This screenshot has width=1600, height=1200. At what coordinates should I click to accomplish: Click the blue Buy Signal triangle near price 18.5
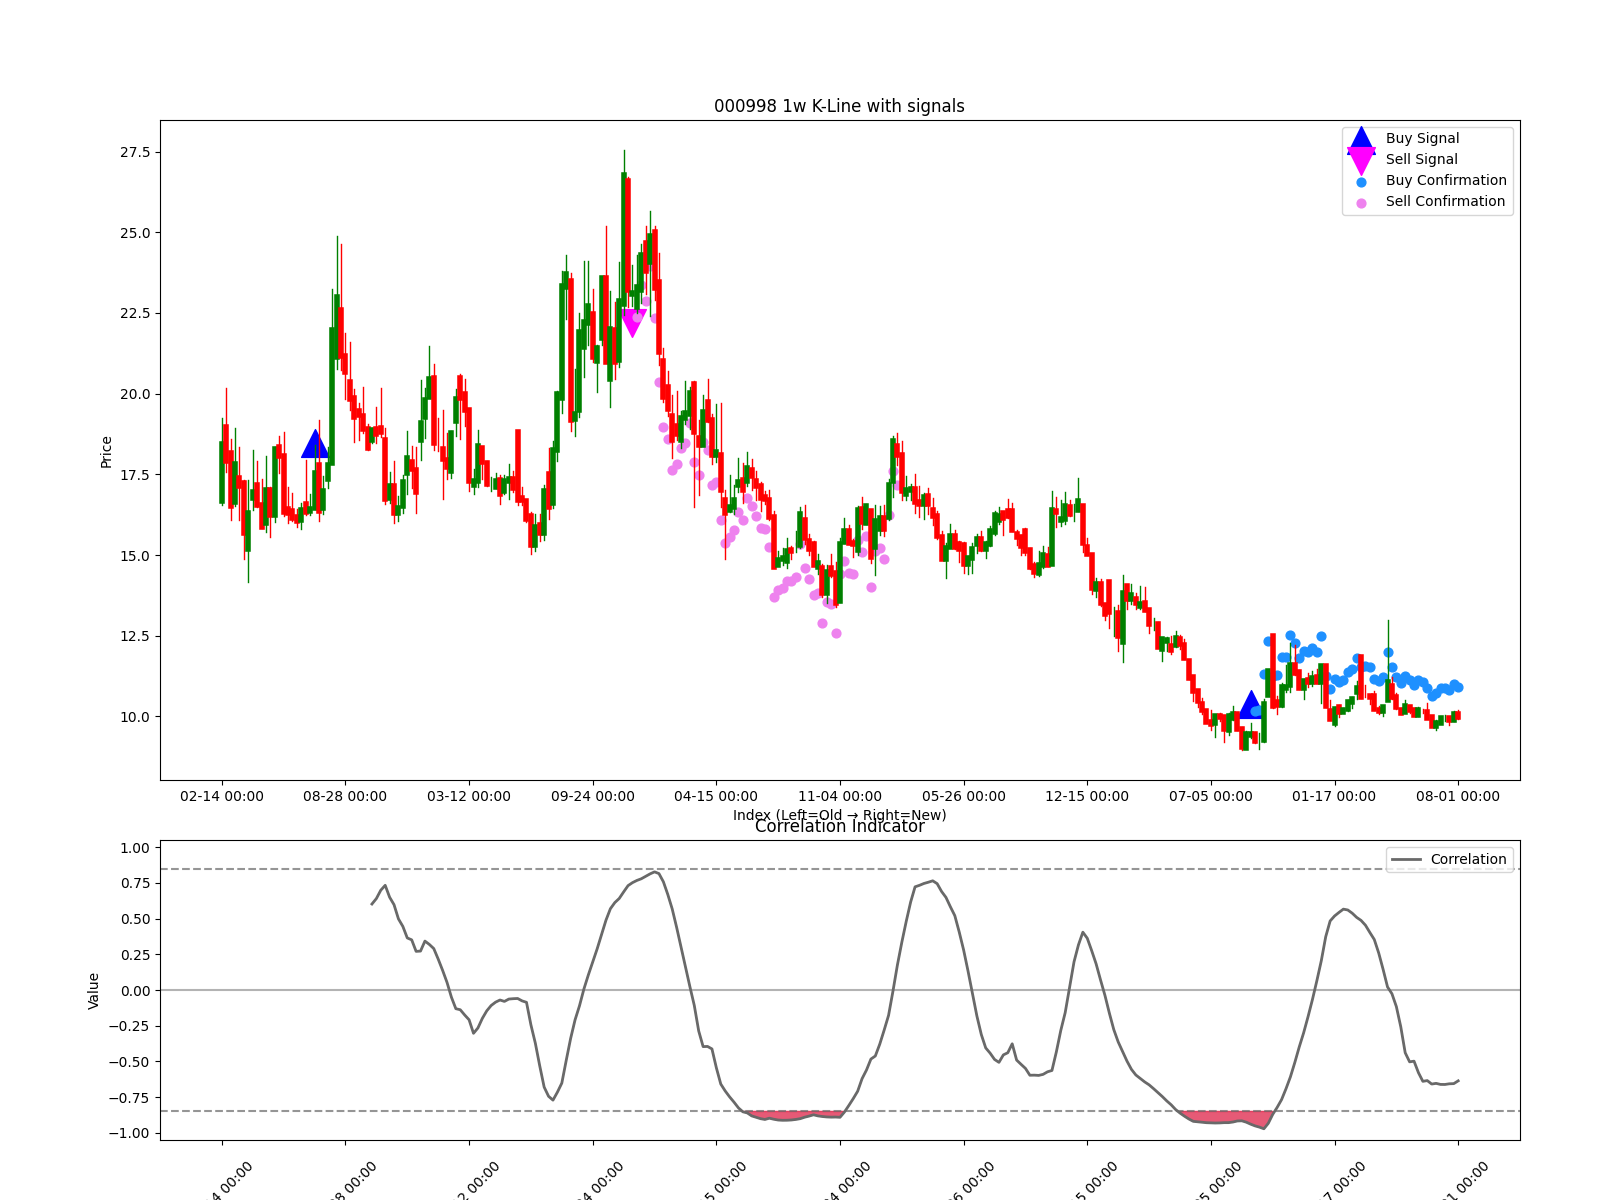tap(315, 444)
